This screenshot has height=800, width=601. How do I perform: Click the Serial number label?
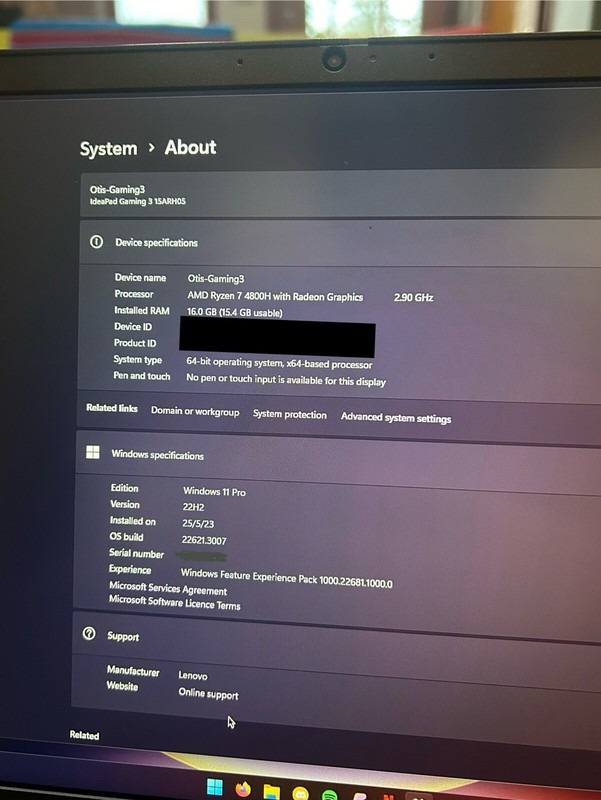pyautogui.click(x=136, y=553)
